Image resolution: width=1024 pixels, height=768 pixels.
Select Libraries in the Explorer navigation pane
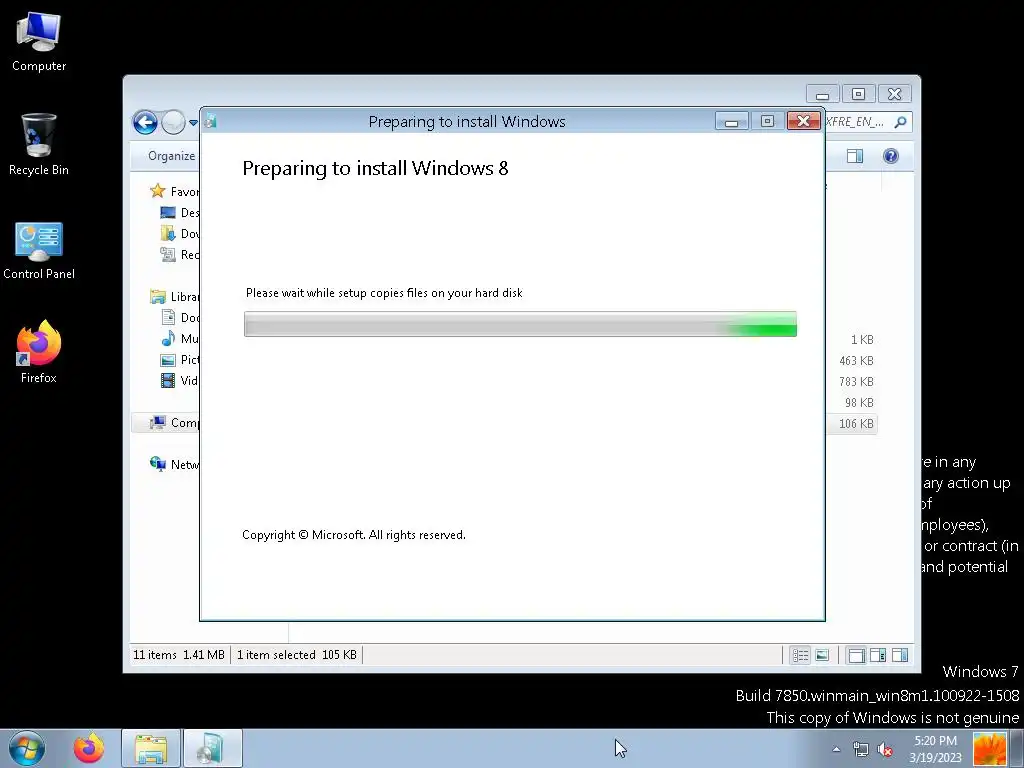(x=174, y=296)
